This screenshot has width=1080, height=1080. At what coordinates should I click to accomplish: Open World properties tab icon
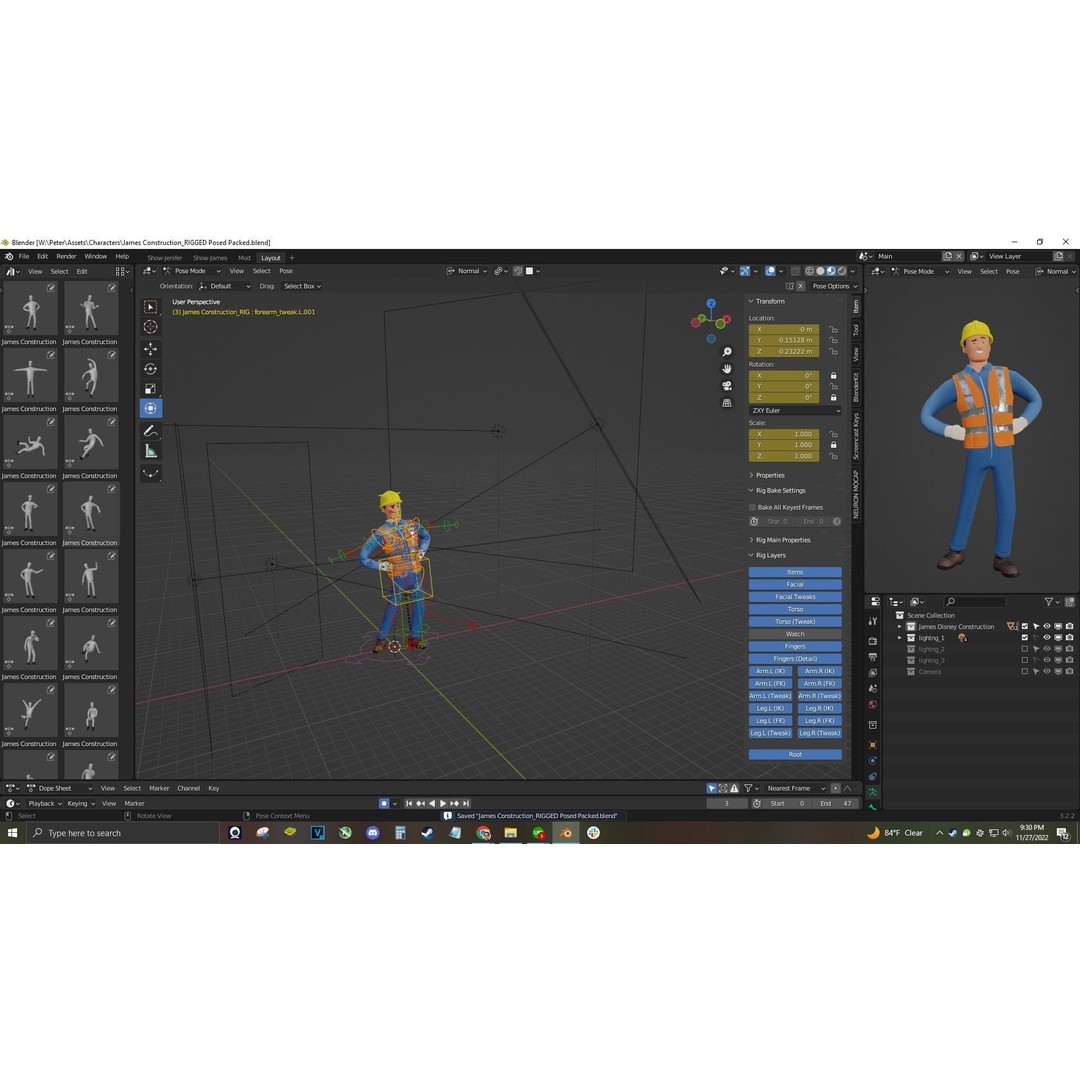[x=873, y=705]
